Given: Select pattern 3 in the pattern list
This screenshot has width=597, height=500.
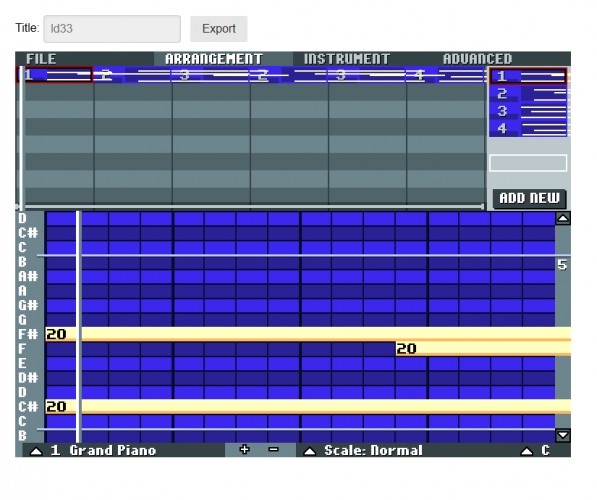Looking at the screenshot, I should (528, 111).
